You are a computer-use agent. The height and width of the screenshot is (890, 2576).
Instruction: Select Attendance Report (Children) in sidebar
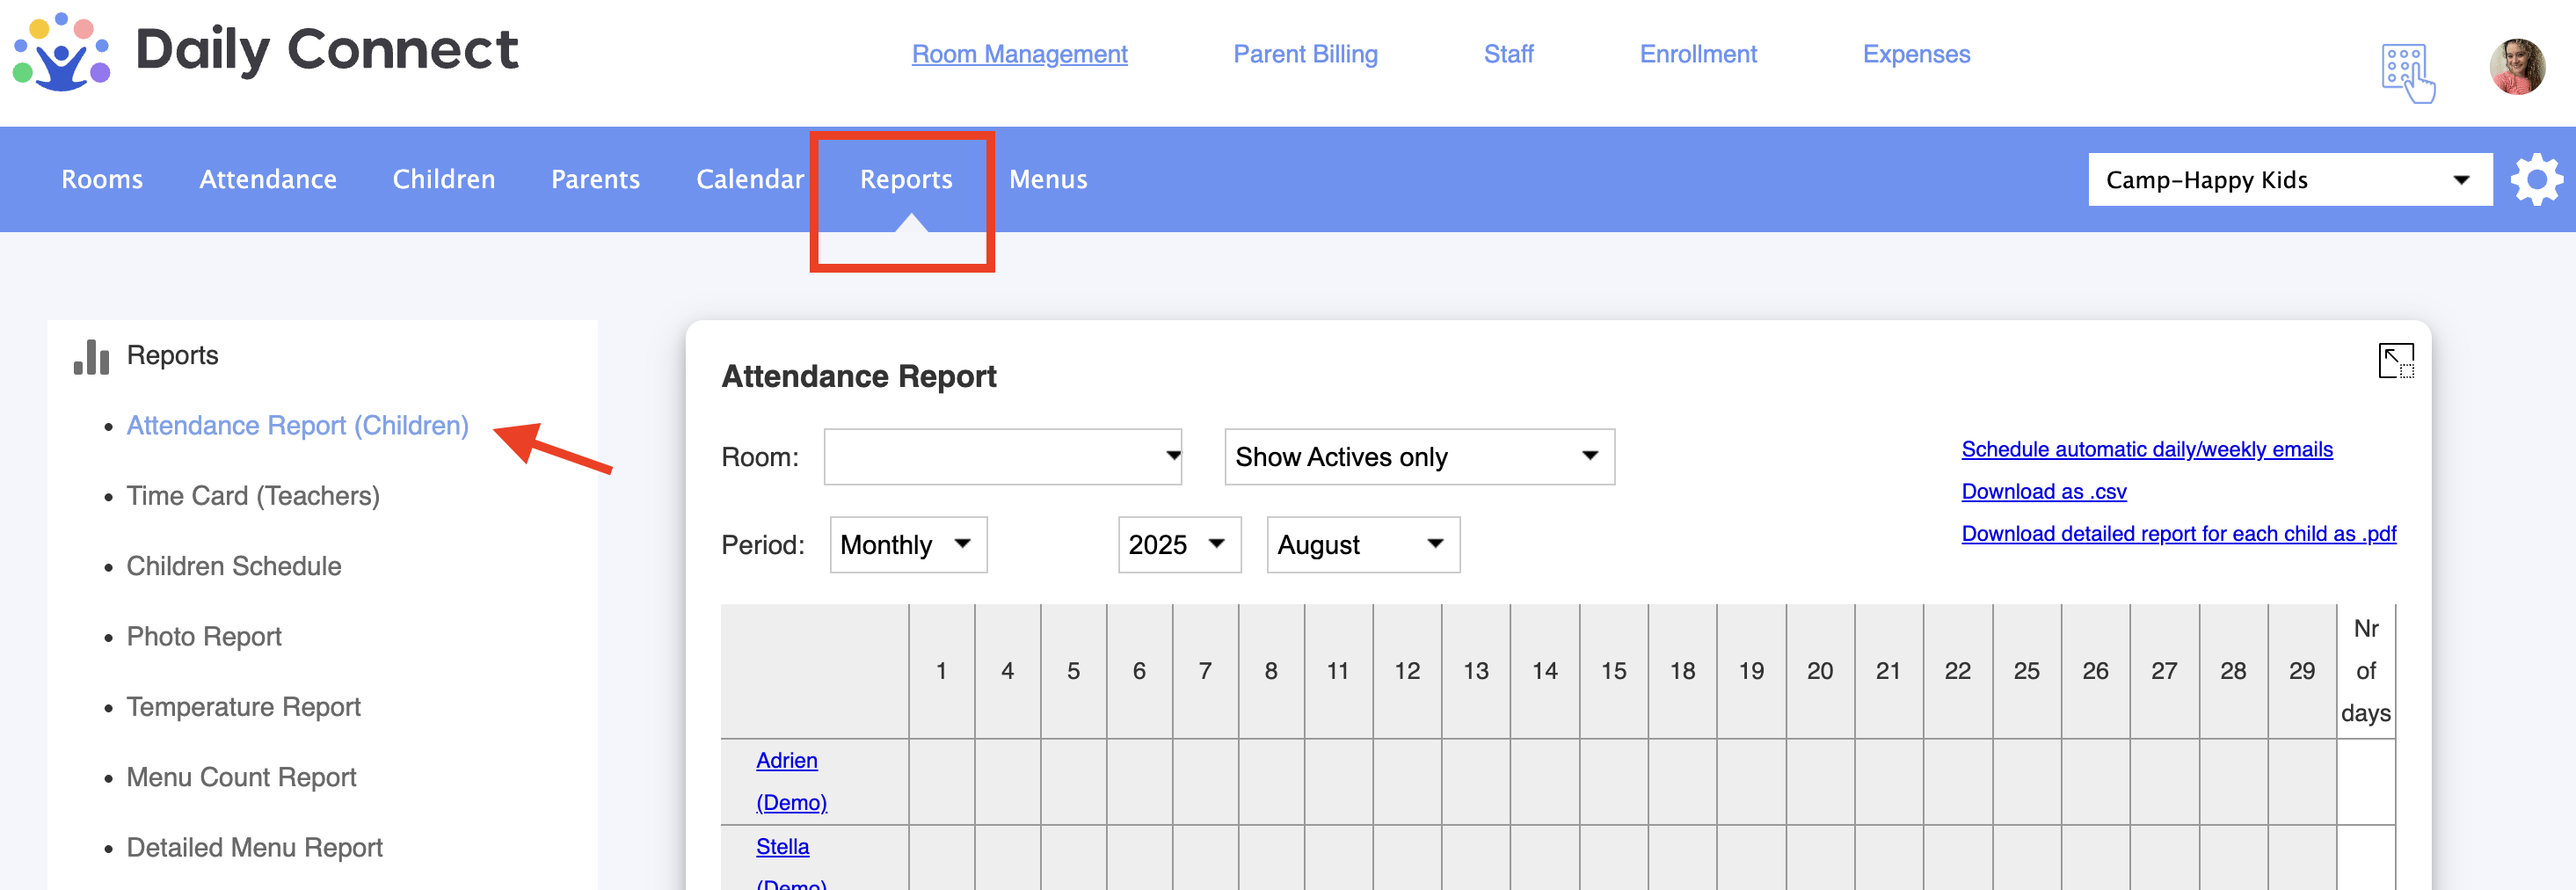297,426
